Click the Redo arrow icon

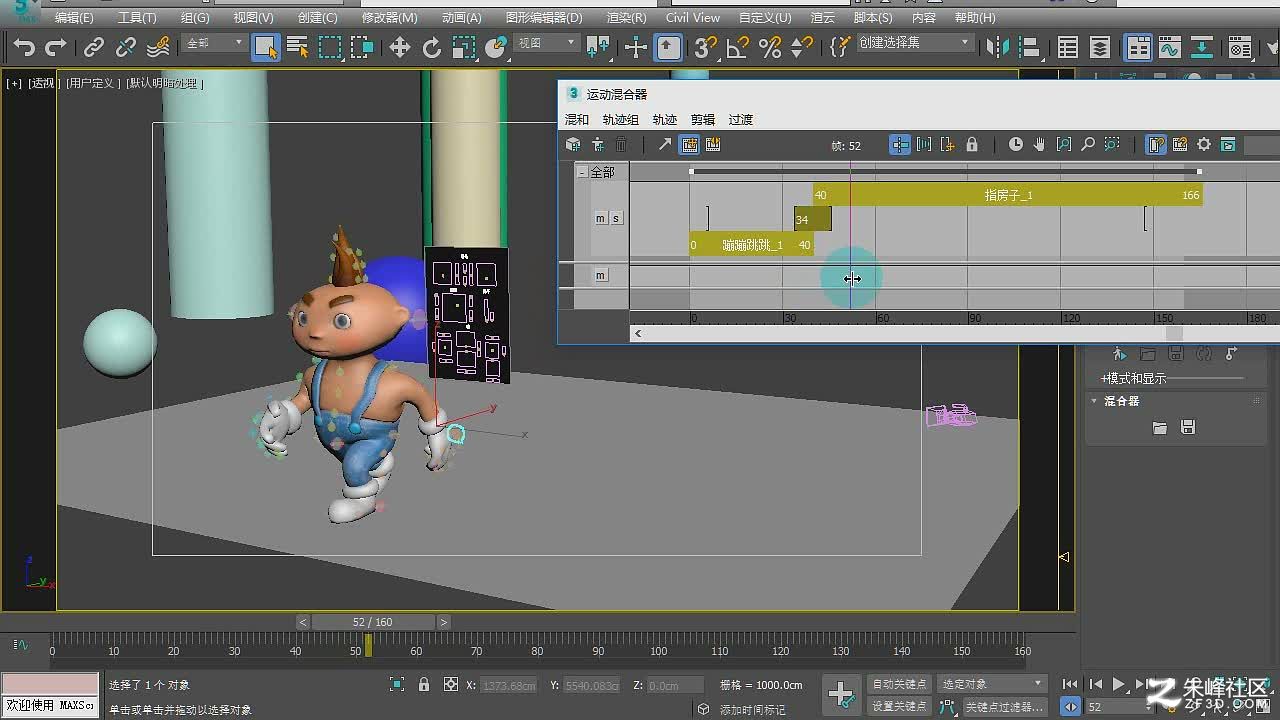coord(56,47)
